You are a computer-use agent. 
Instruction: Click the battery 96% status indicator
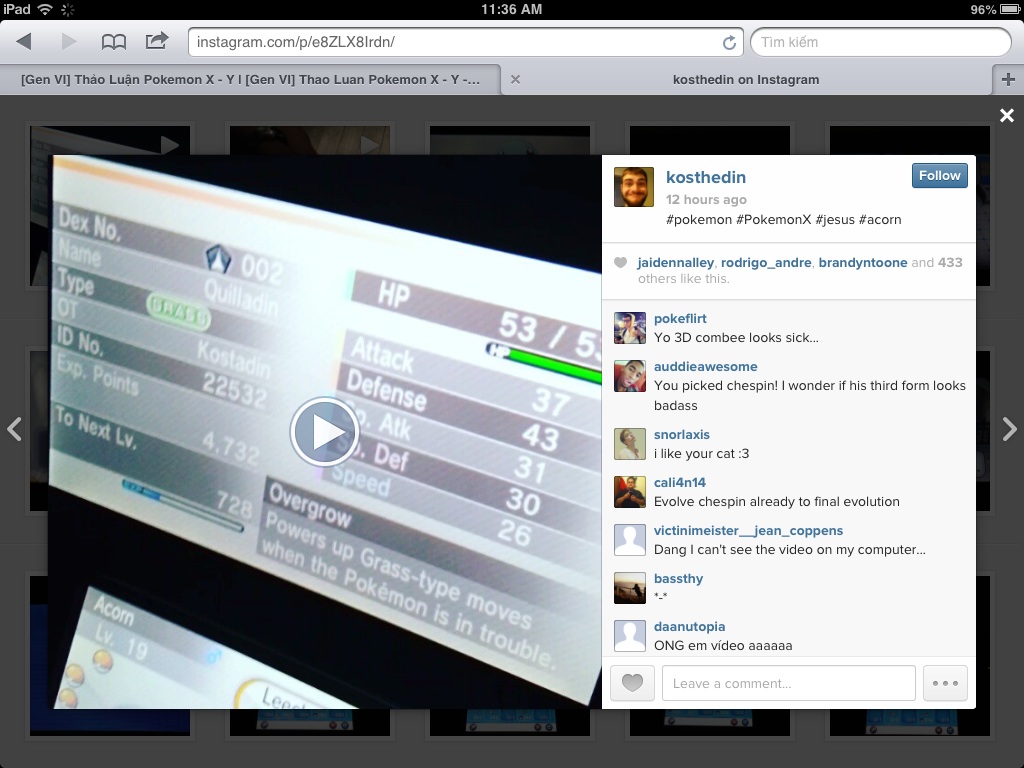995,9
